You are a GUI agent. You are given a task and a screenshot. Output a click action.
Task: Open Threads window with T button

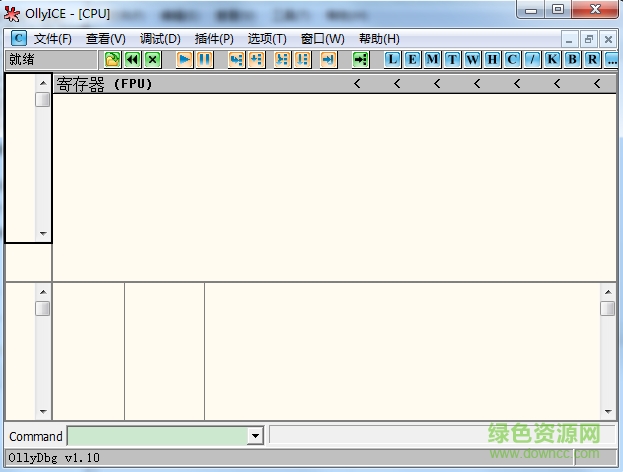coord(452,60)
